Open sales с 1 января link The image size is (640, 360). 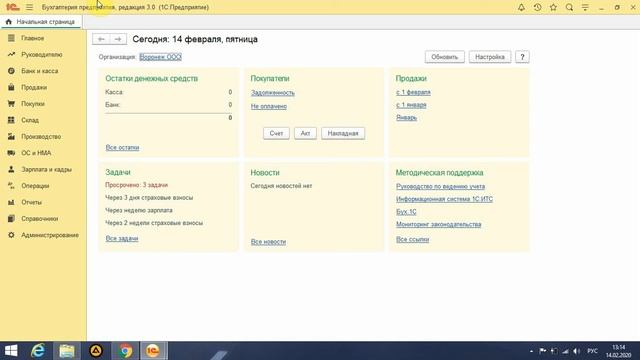coord(411,105)
